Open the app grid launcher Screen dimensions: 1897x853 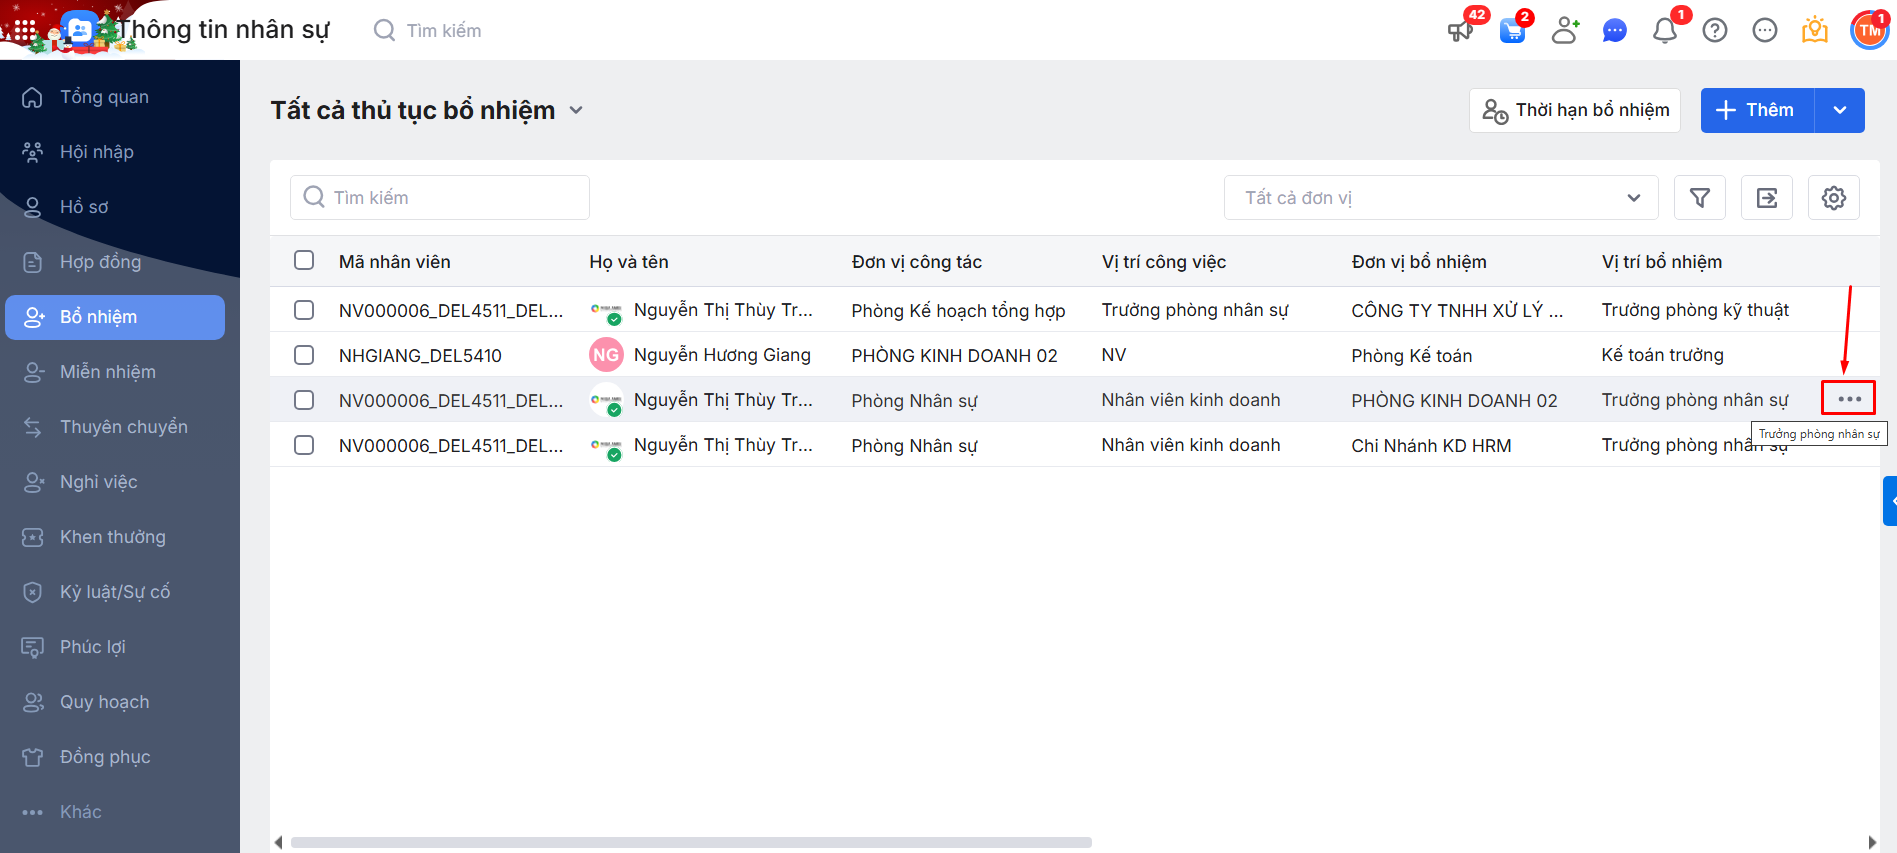(x=24, y=30)
